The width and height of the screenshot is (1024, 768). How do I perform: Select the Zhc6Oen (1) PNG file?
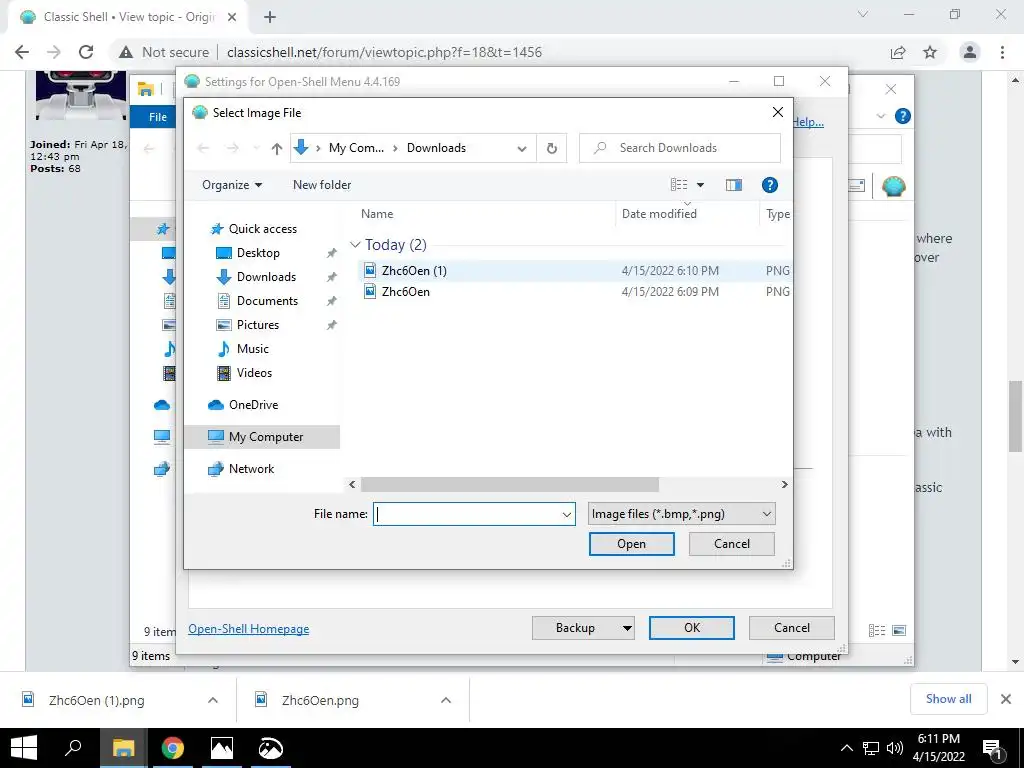[575, 270]
